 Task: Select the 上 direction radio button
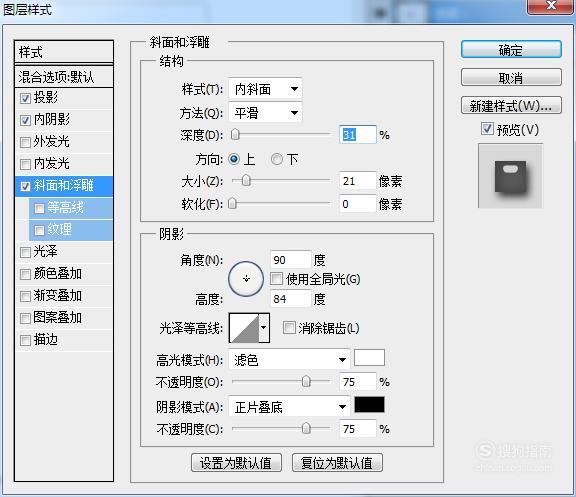[234, 159]
